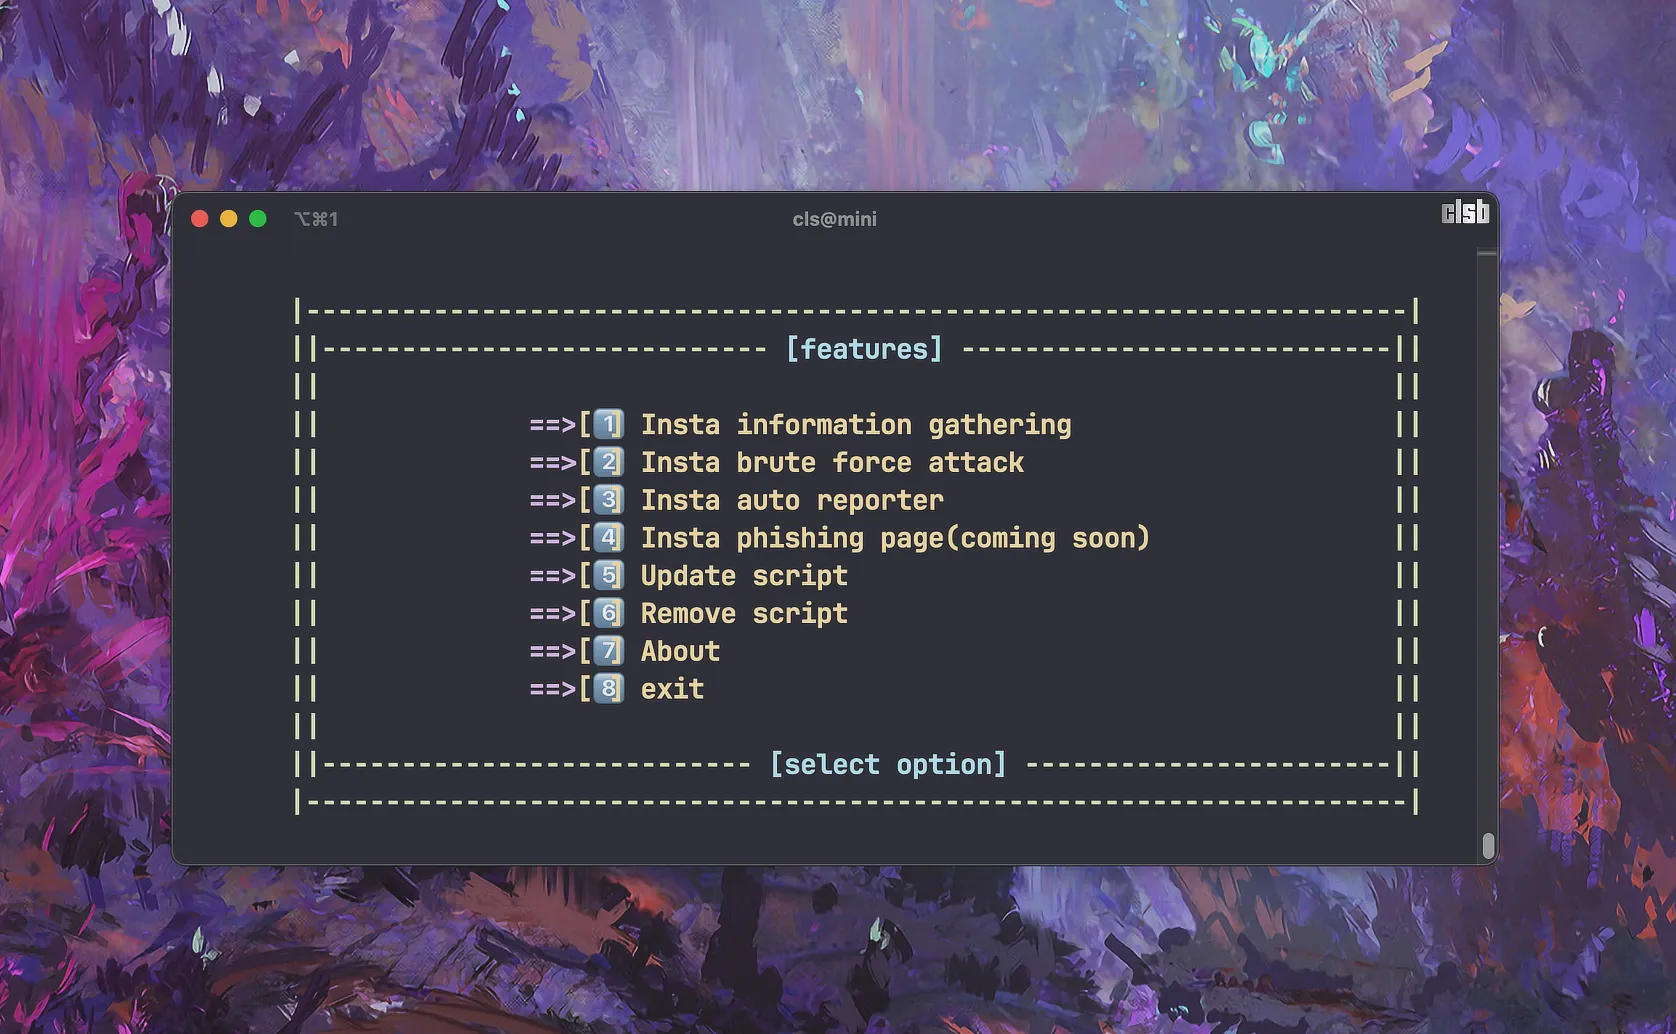Click the keycap 8 emoji icon
This screenshot has width=1676, height=1034.
click(x=608, y=689)
